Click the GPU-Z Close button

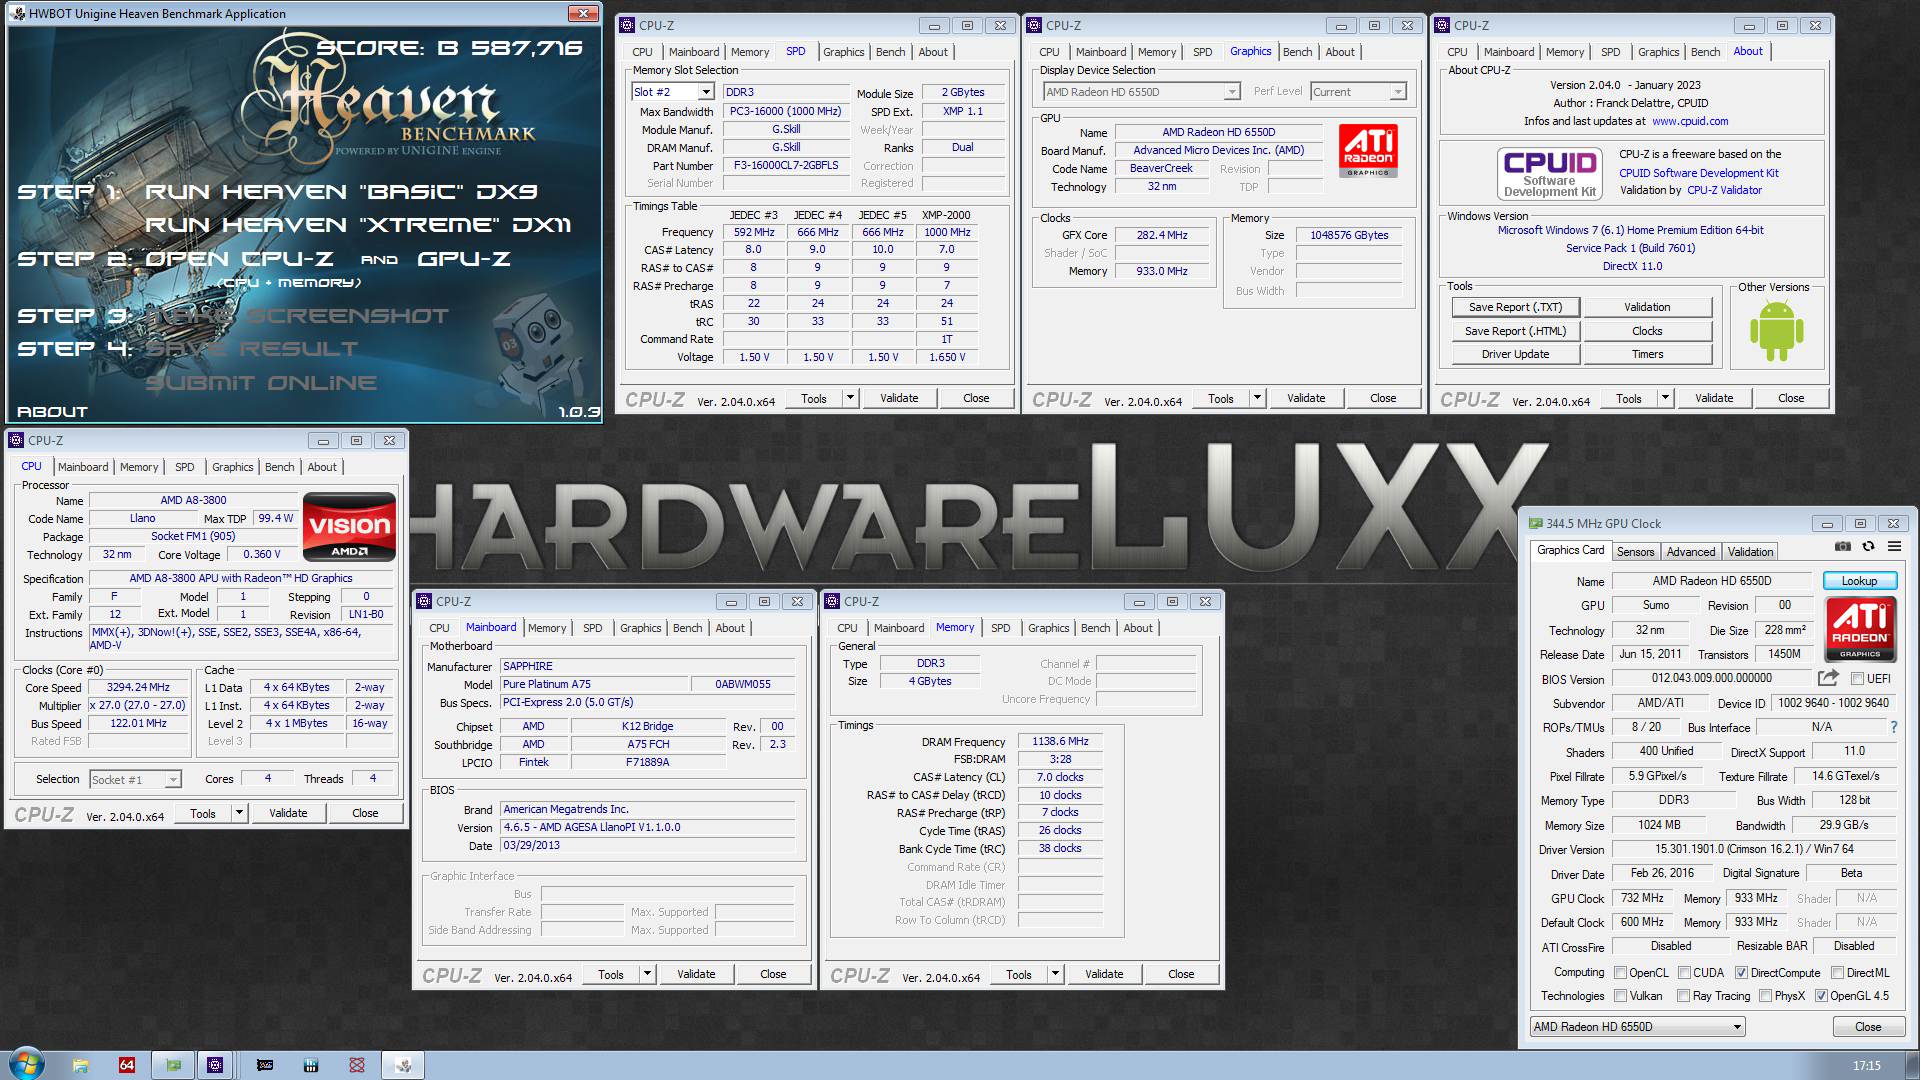[1867, 1027]
